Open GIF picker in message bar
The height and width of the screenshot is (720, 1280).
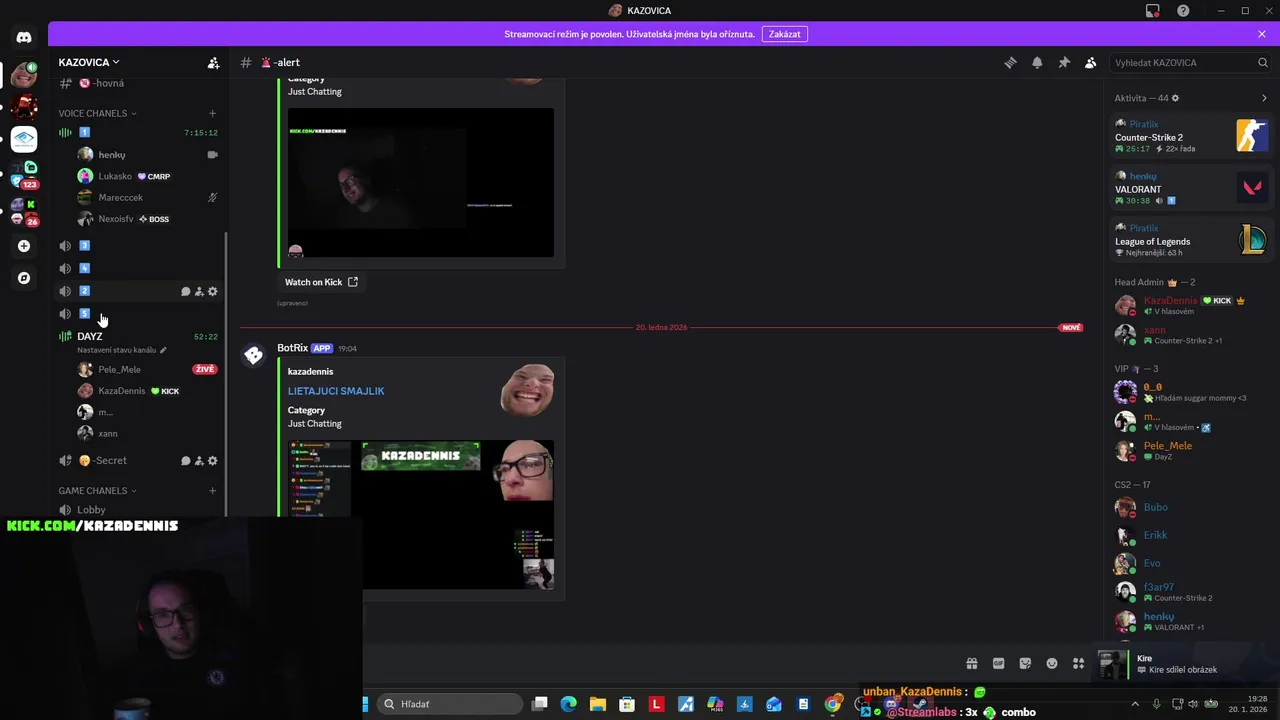[x=998, y=664]
